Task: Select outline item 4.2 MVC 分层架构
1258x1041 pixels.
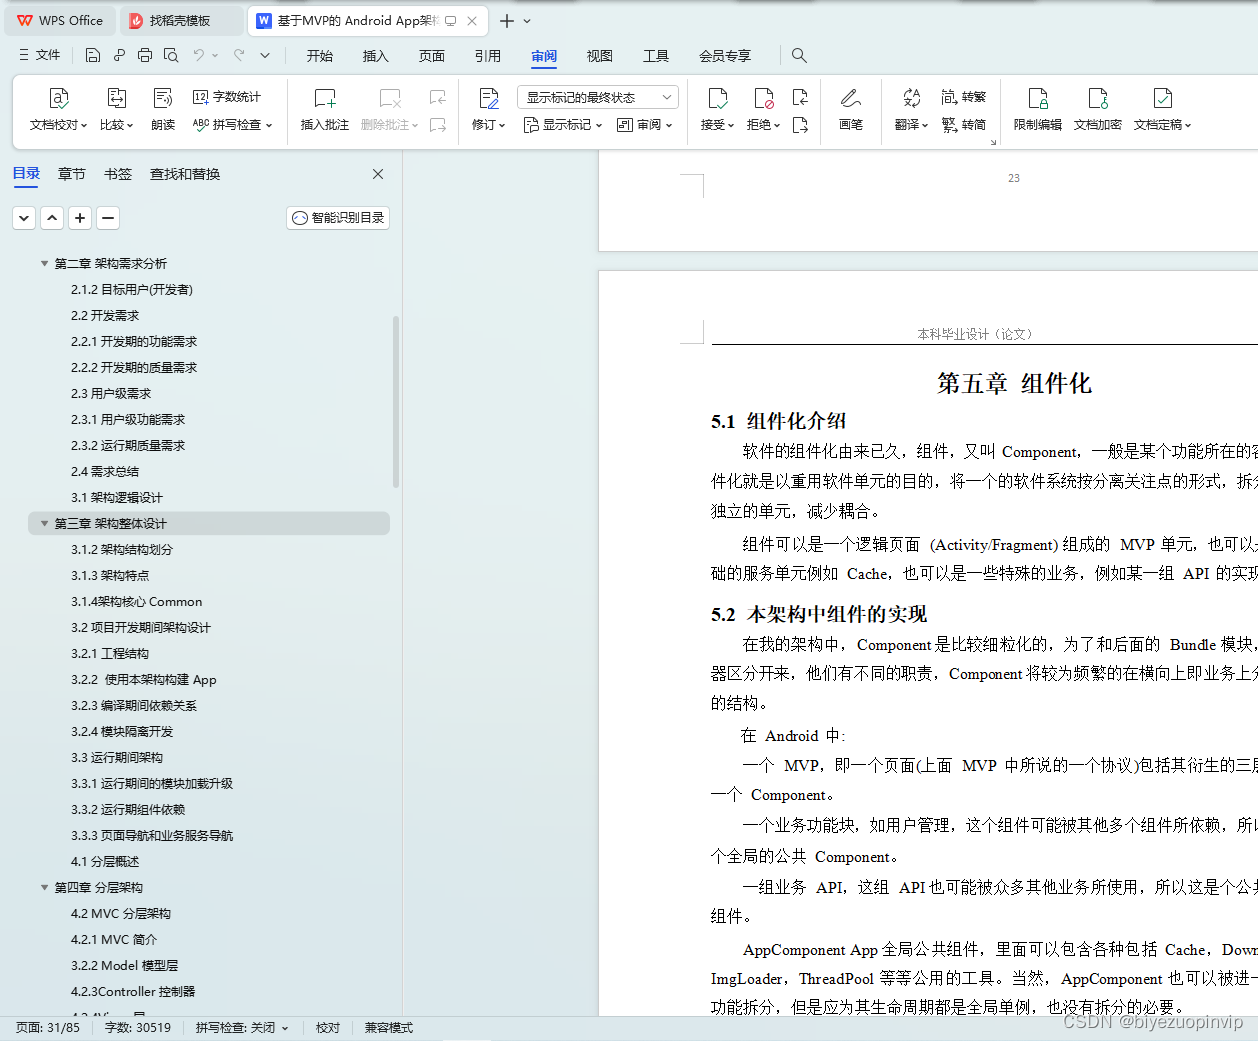Action: coord(121,914)
